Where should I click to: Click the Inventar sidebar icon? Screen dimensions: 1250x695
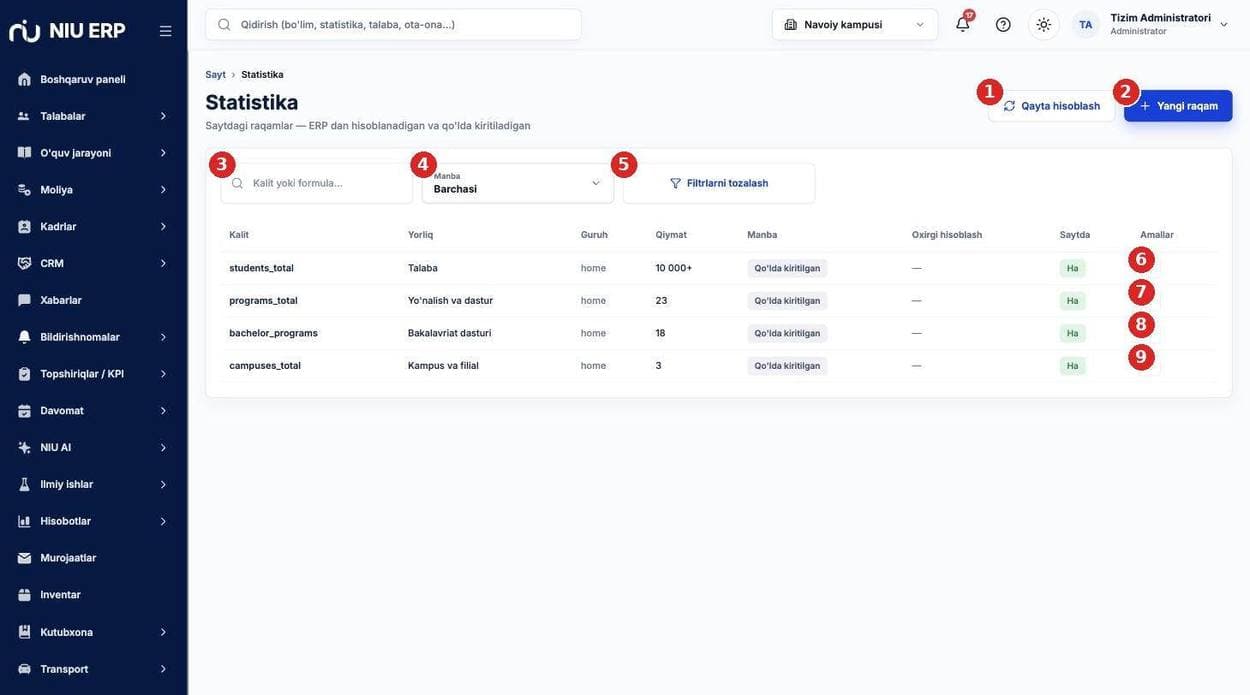[24, 595]
